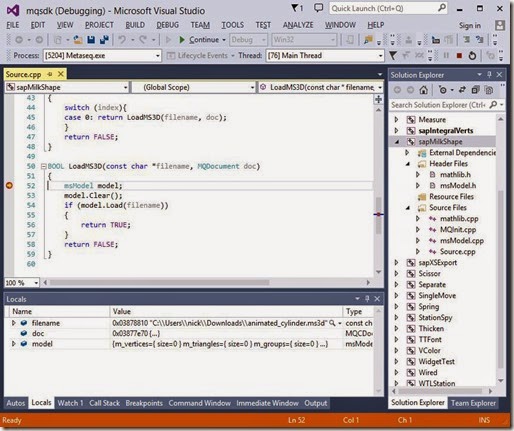
Task: Click the Quick Launch search icon
Action: pos(442,8)
